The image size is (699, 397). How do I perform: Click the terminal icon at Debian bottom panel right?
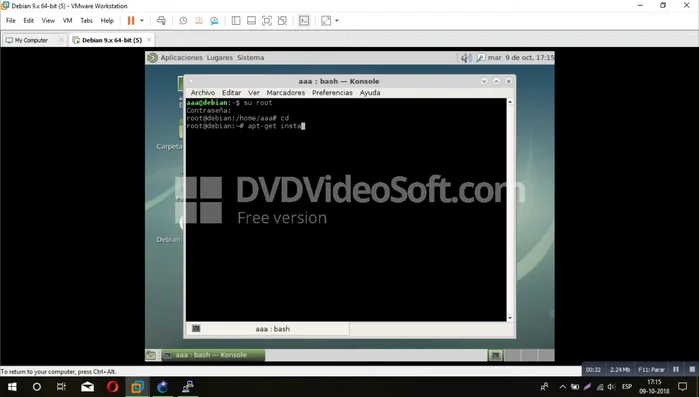click(x=495, y=355)
